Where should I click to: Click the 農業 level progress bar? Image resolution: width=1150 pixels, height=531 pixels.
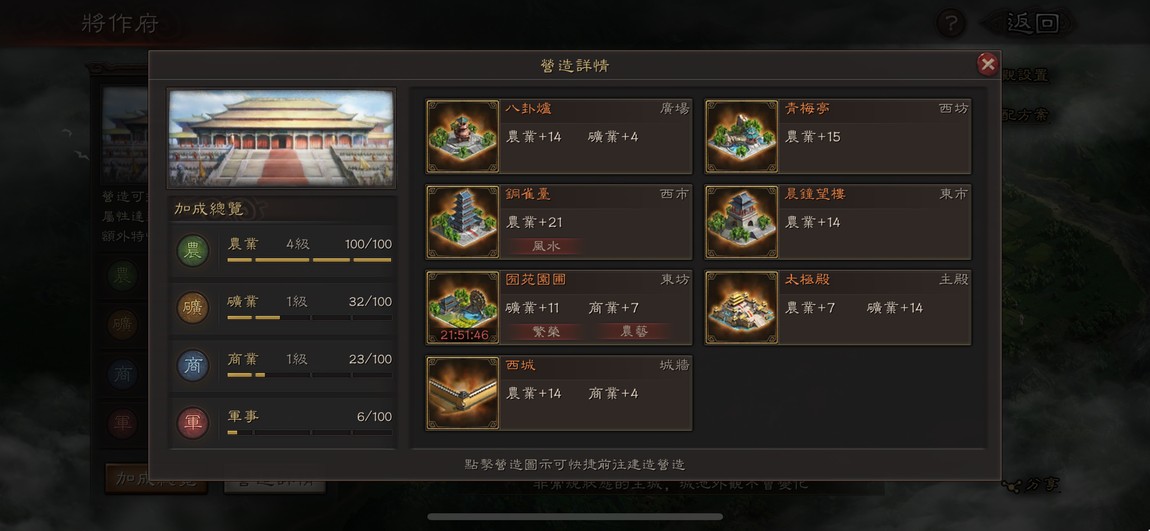[310, 260]
